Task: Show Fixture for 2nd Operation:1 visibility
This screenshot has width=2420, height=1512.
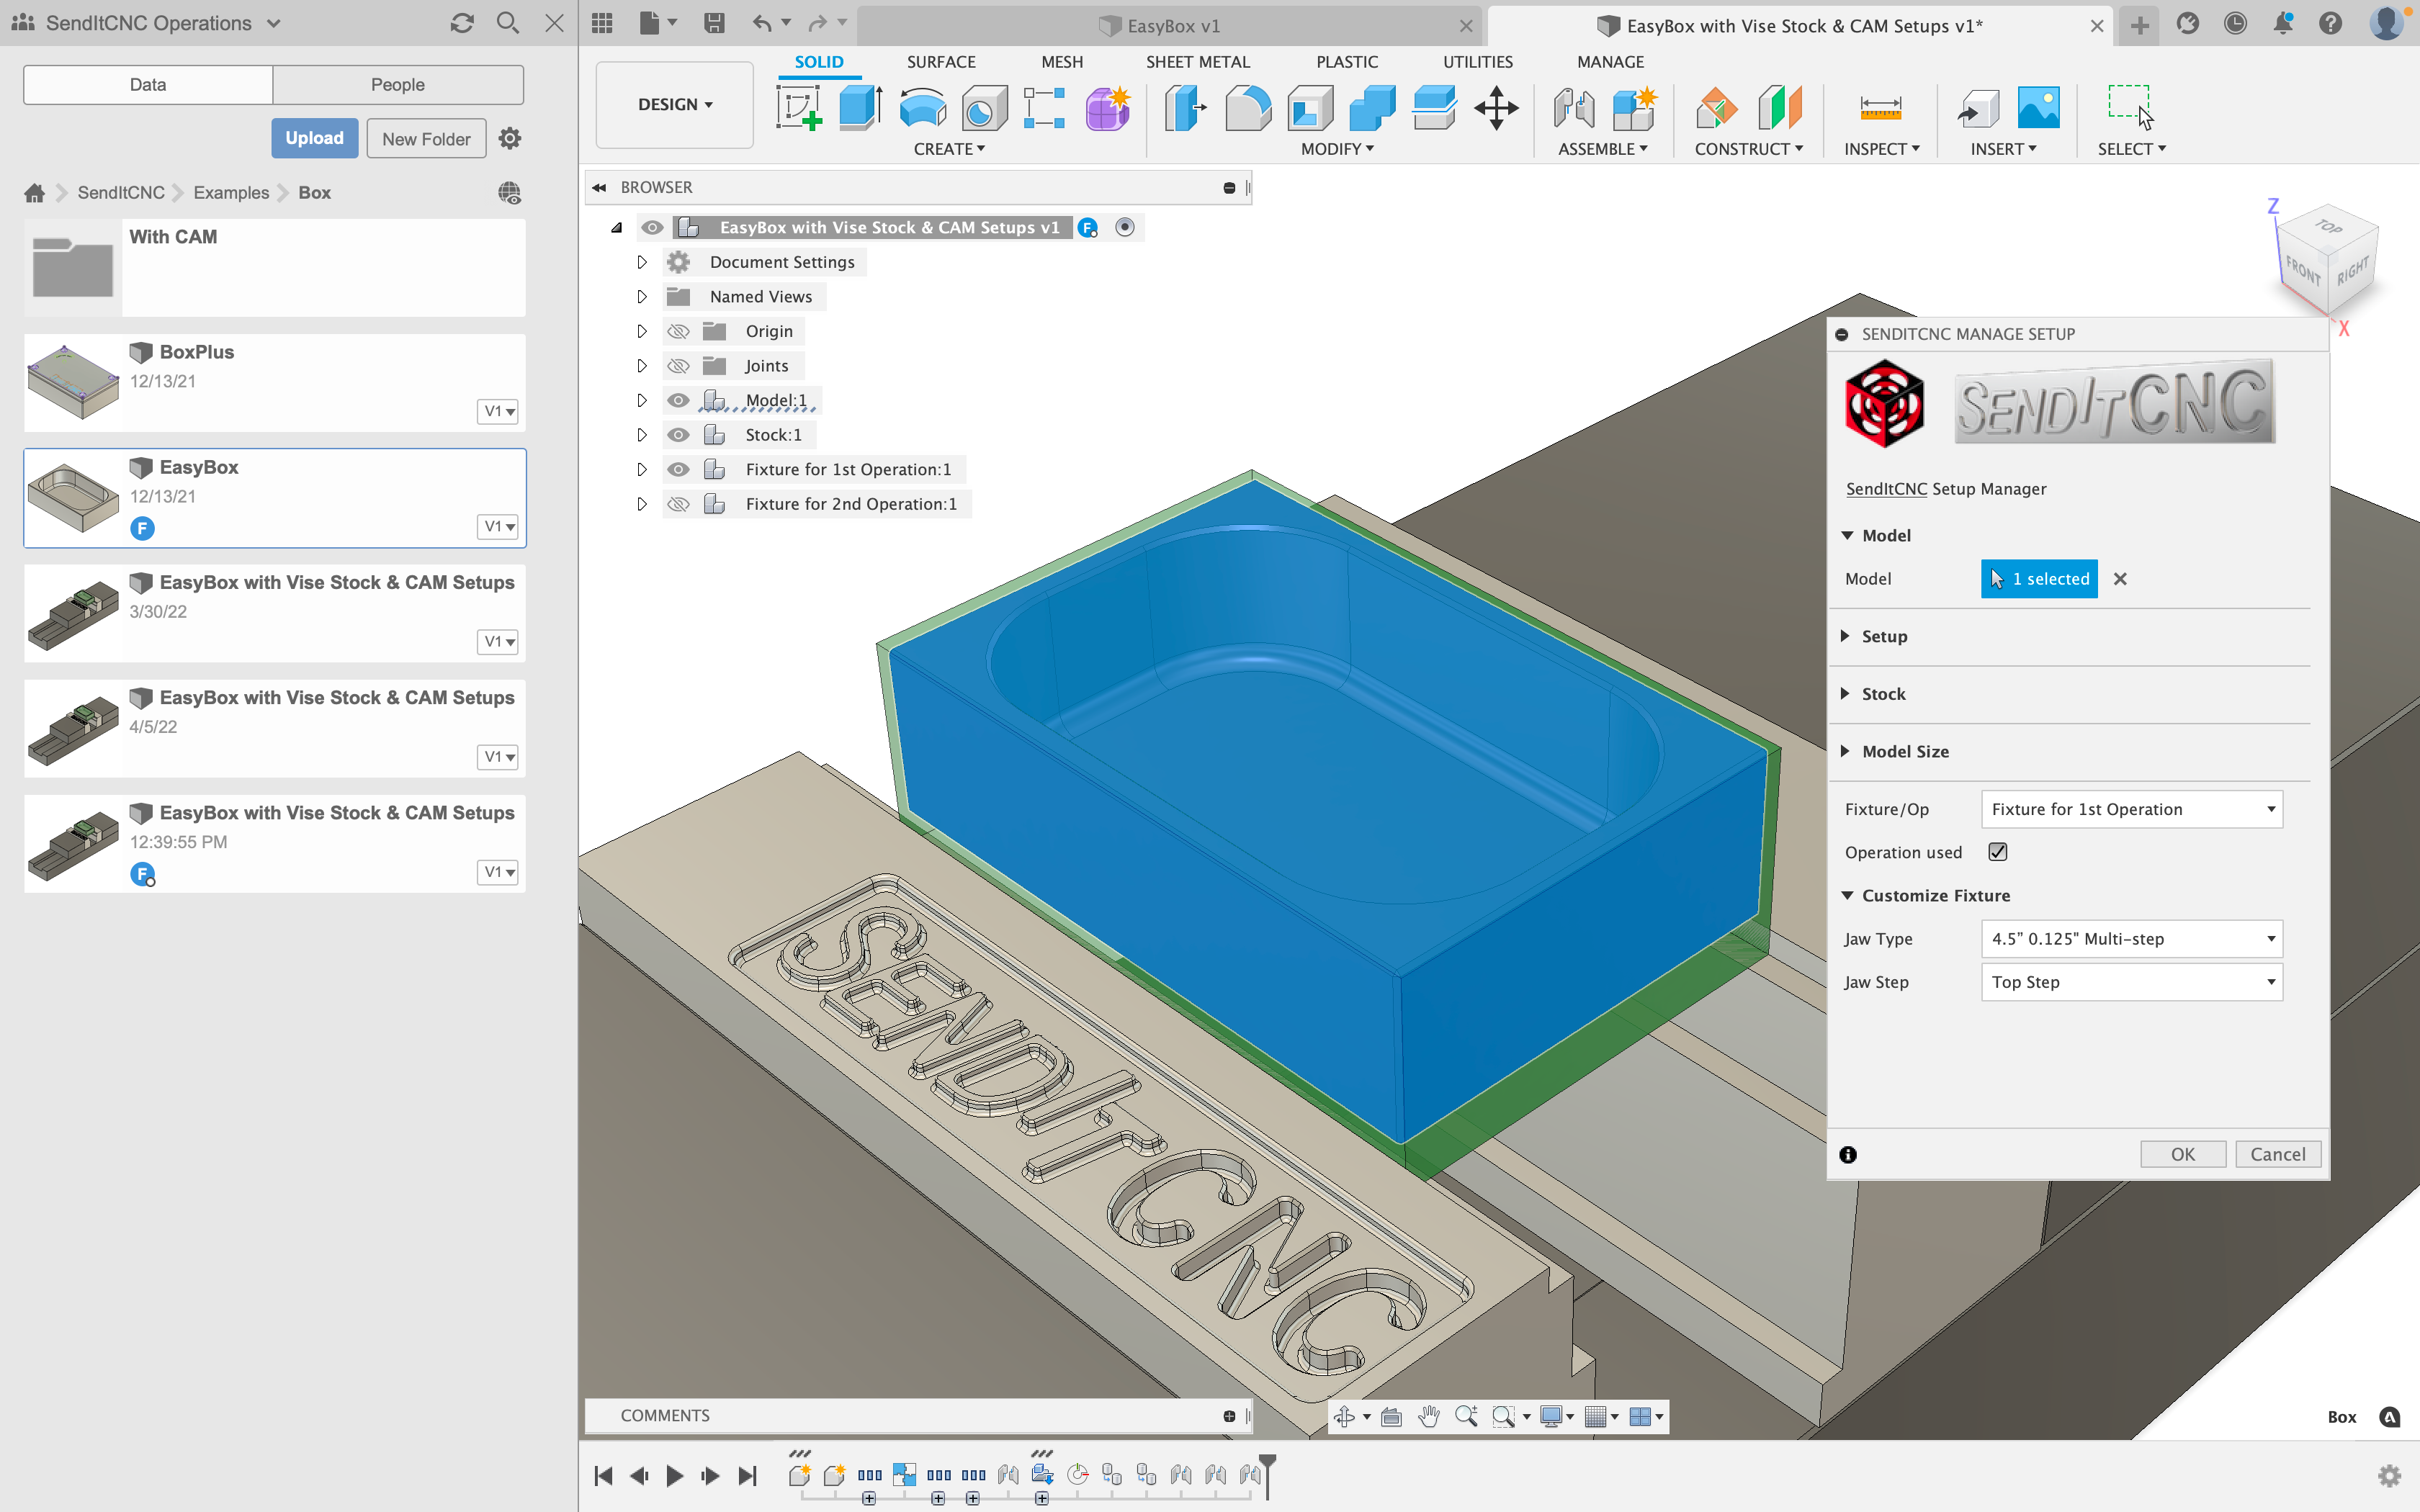Action: click(x=678, y=504)
